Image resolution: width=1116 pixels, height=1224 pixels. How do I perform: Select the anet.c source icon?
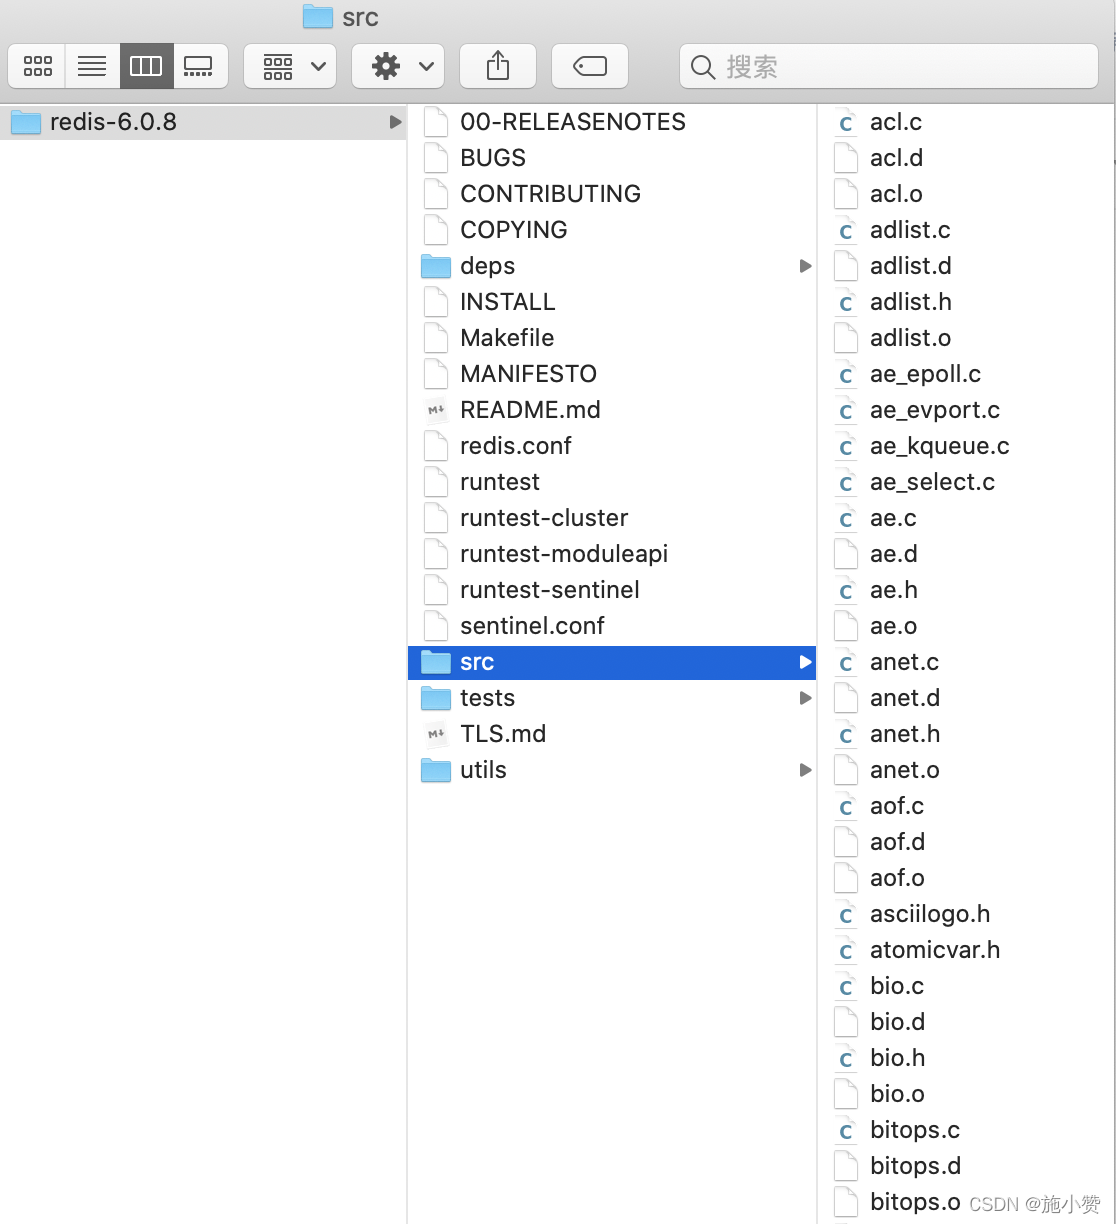click(846, 662)
